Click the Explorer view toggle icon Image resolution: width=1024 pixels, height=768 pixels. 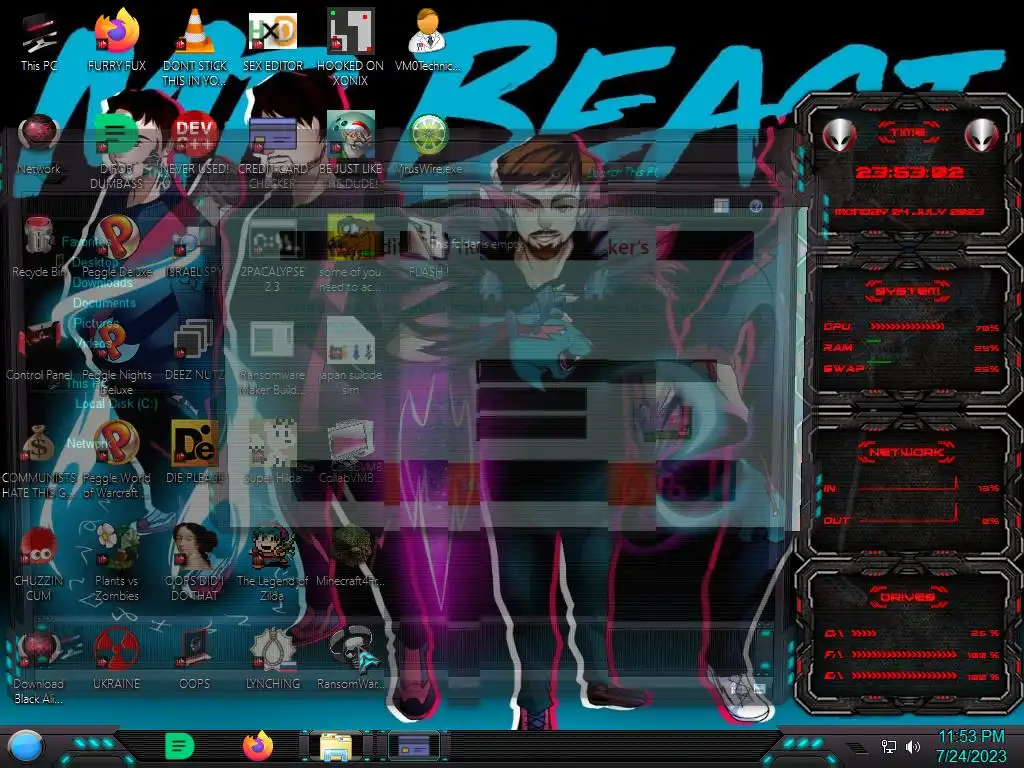click(721, 206)
